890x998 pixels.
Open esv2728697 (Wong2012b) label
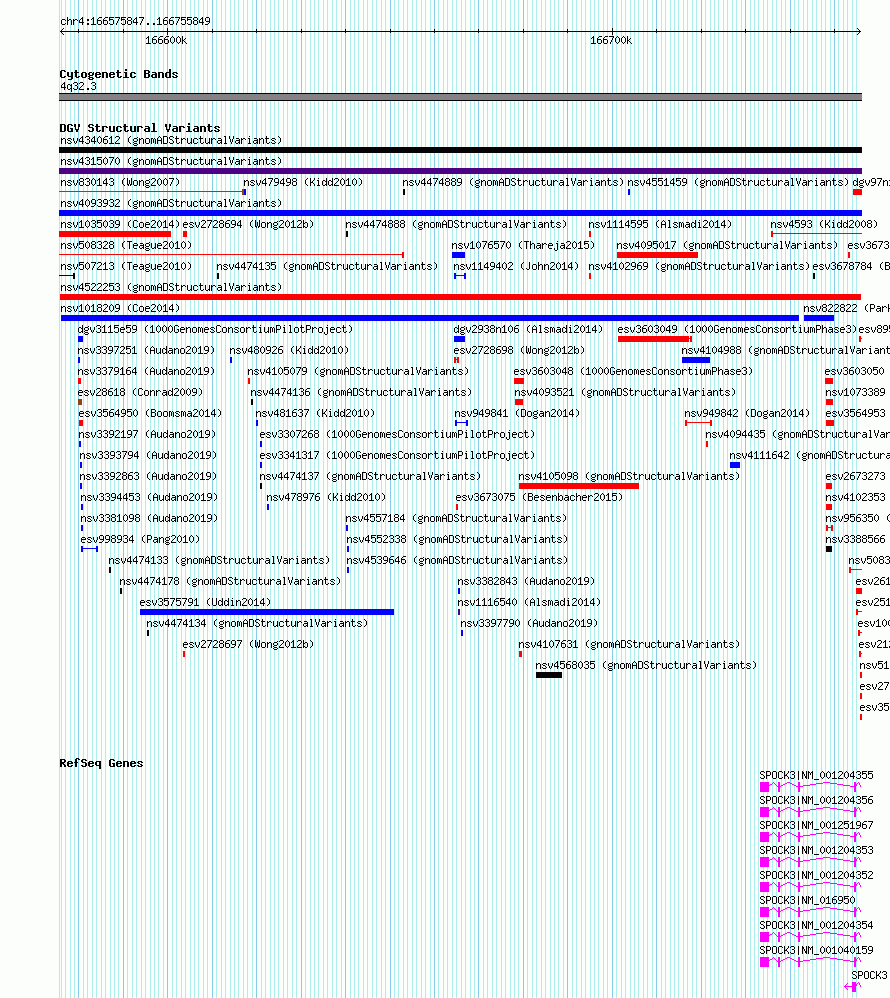248,644
